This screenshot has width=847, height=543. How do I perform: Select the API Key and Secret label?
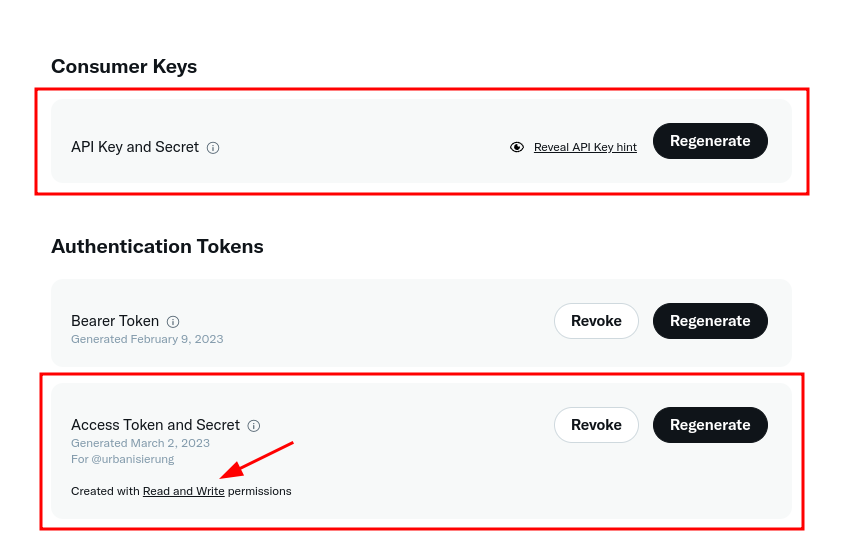(135, 147)
